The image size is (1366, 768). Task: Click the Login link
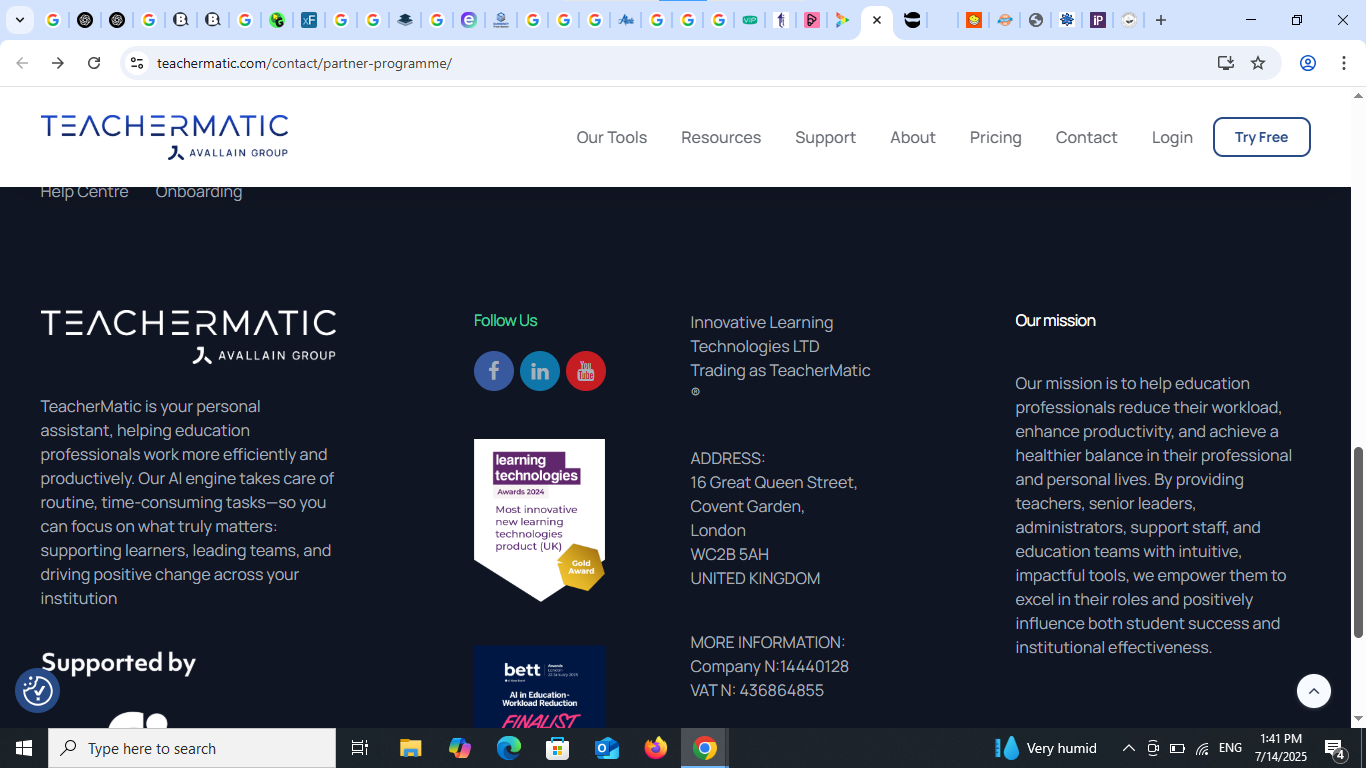pyautogui.click(x=1172, y=137)
